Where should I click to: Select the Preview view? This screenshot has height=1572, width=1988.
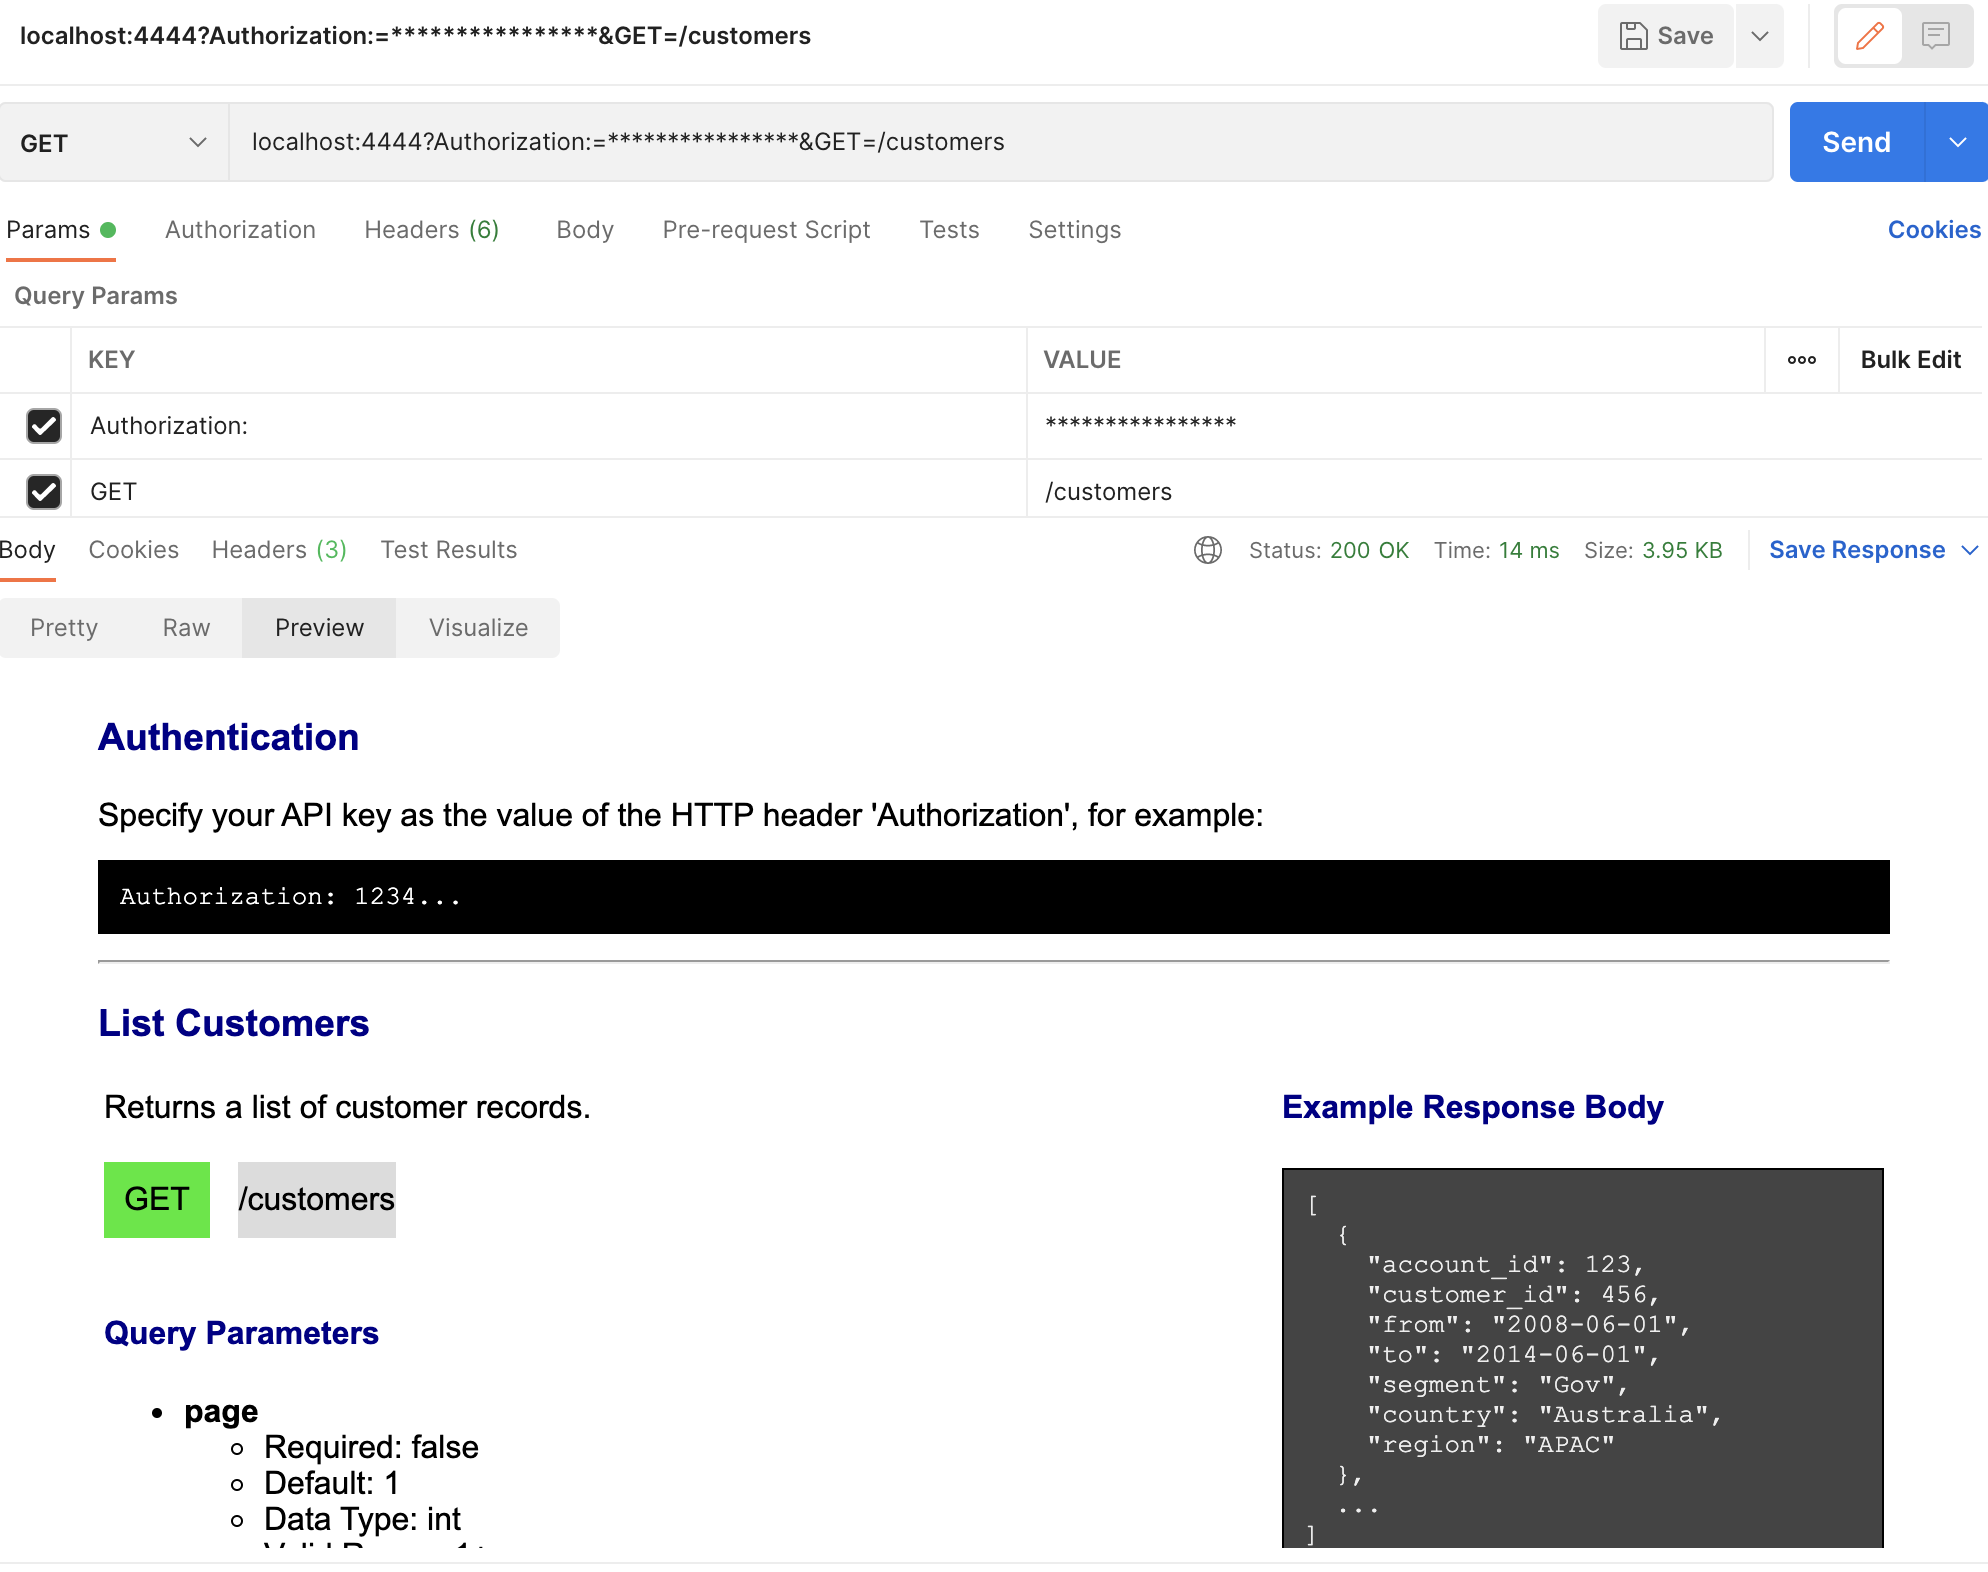click(x=319, y=628)
